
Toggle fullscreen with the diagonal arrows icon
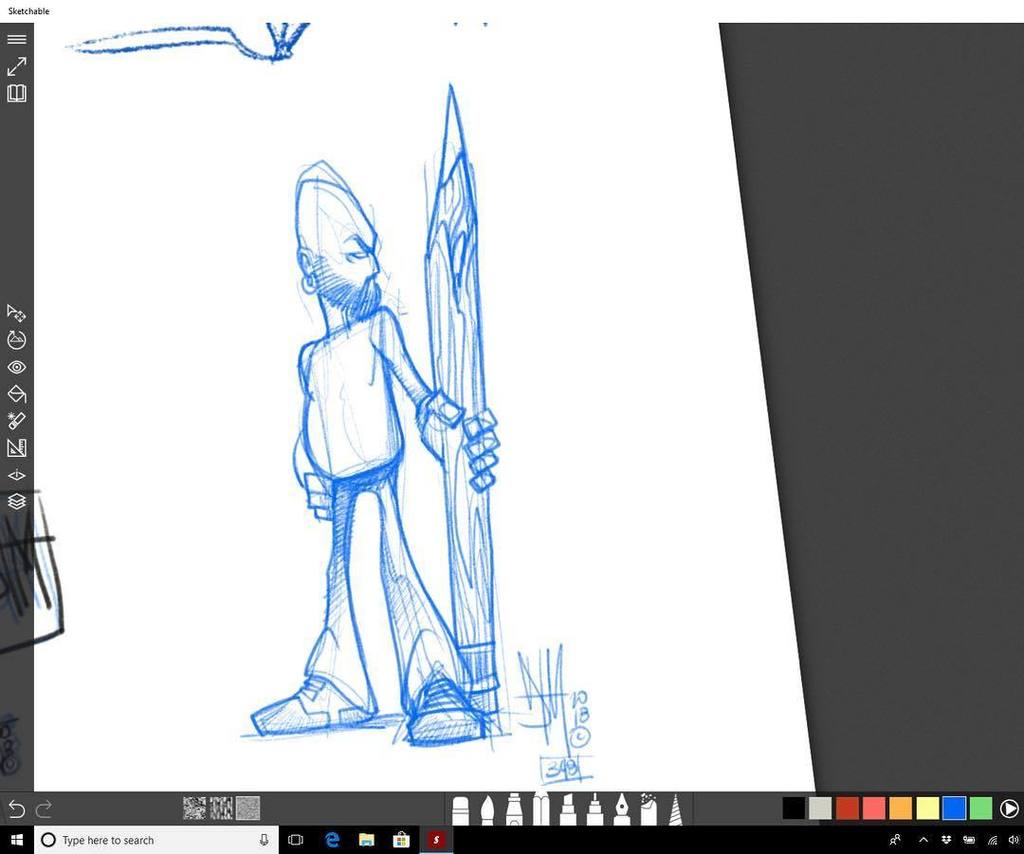[x=16, y=66]
